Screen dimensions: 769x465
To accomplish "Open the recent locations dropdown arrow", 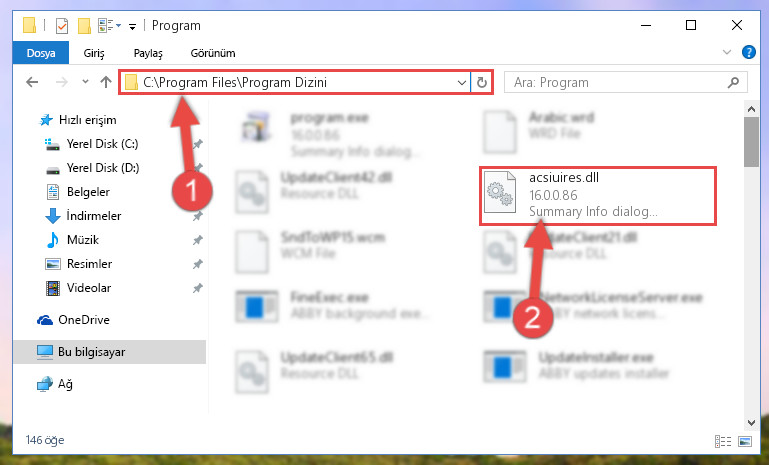I will (85, 82).
